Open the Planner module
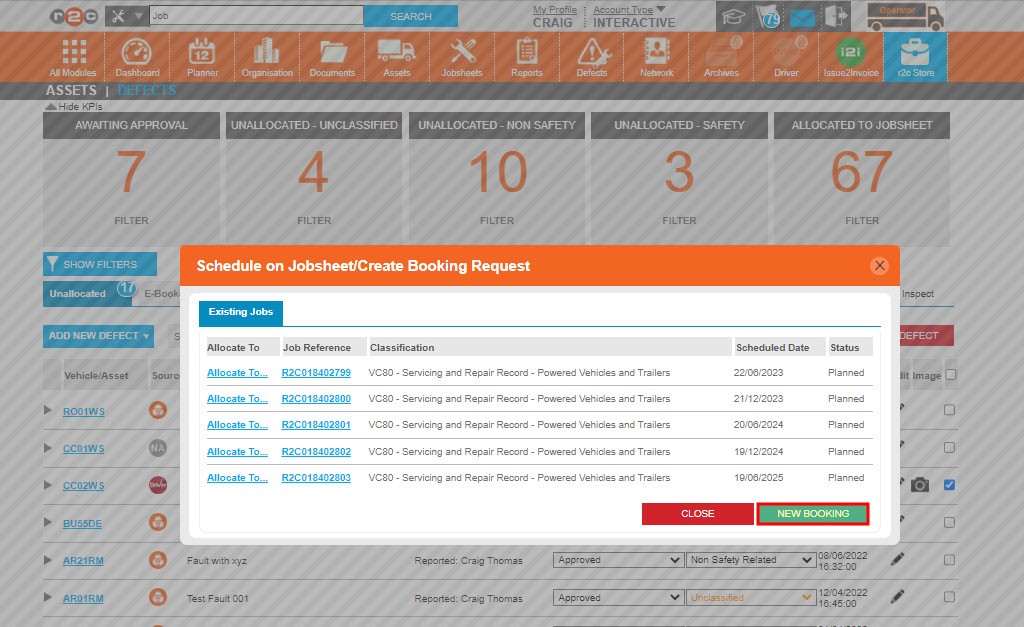The image size is (1024, 627). coord(202,56)
